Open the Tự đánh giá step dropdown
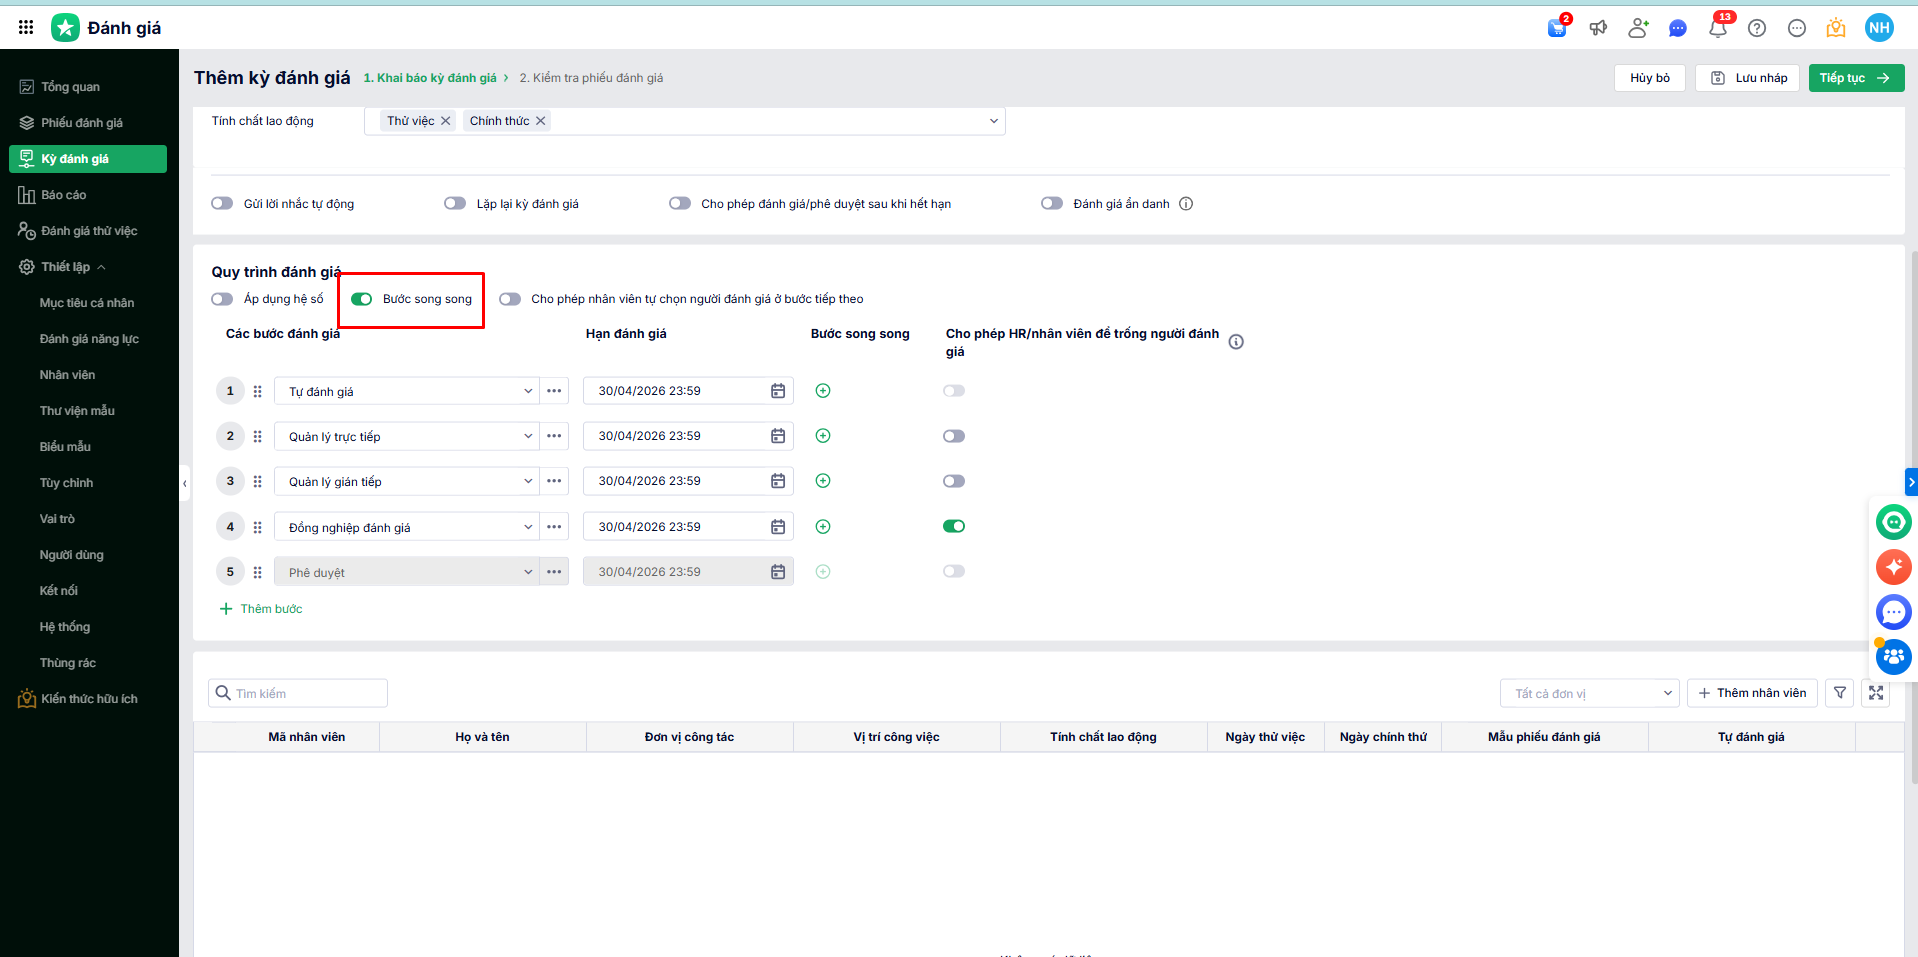 click(x=407, y=391)
